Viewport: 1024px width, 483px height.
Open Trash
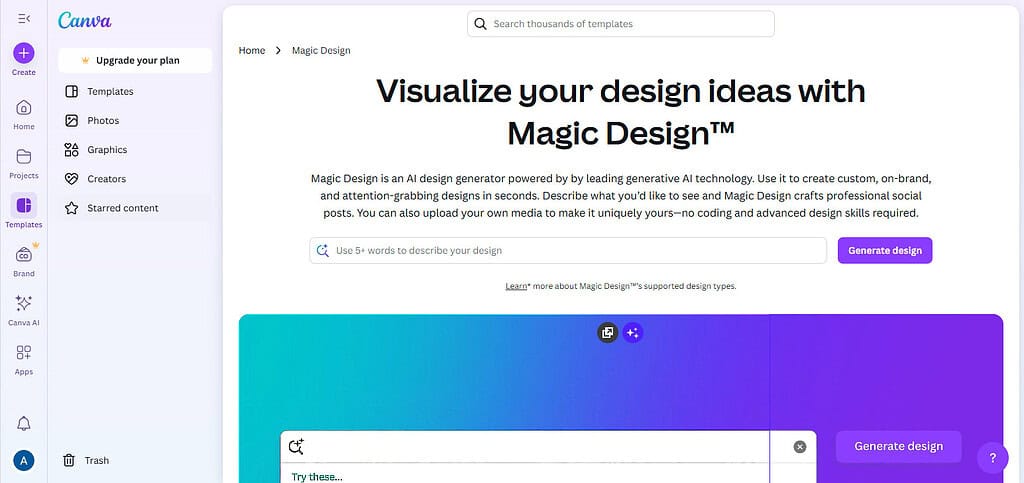pyautogui.click(x=86, y=460)
